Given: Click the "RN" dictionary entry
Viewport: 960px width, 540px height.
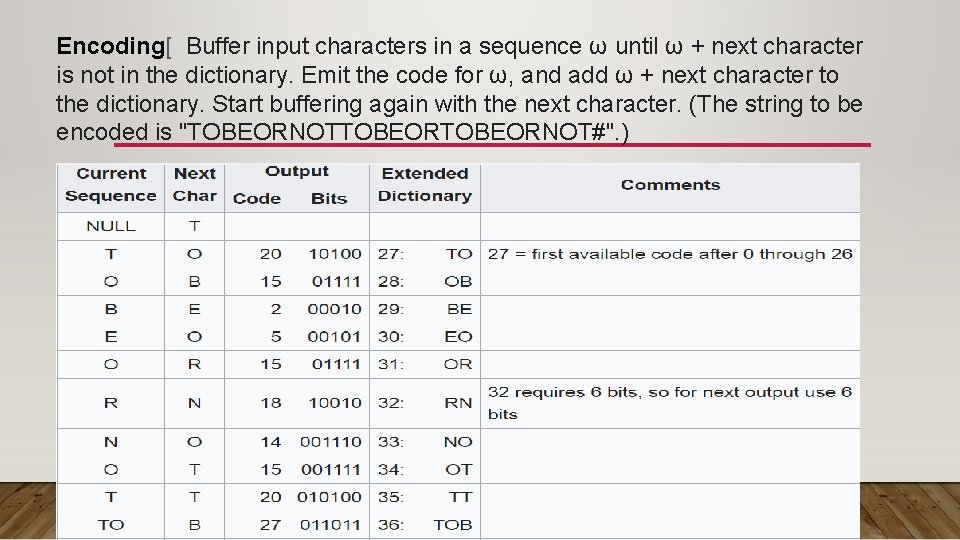Looking at the screenshot, I should click(458, 403).
